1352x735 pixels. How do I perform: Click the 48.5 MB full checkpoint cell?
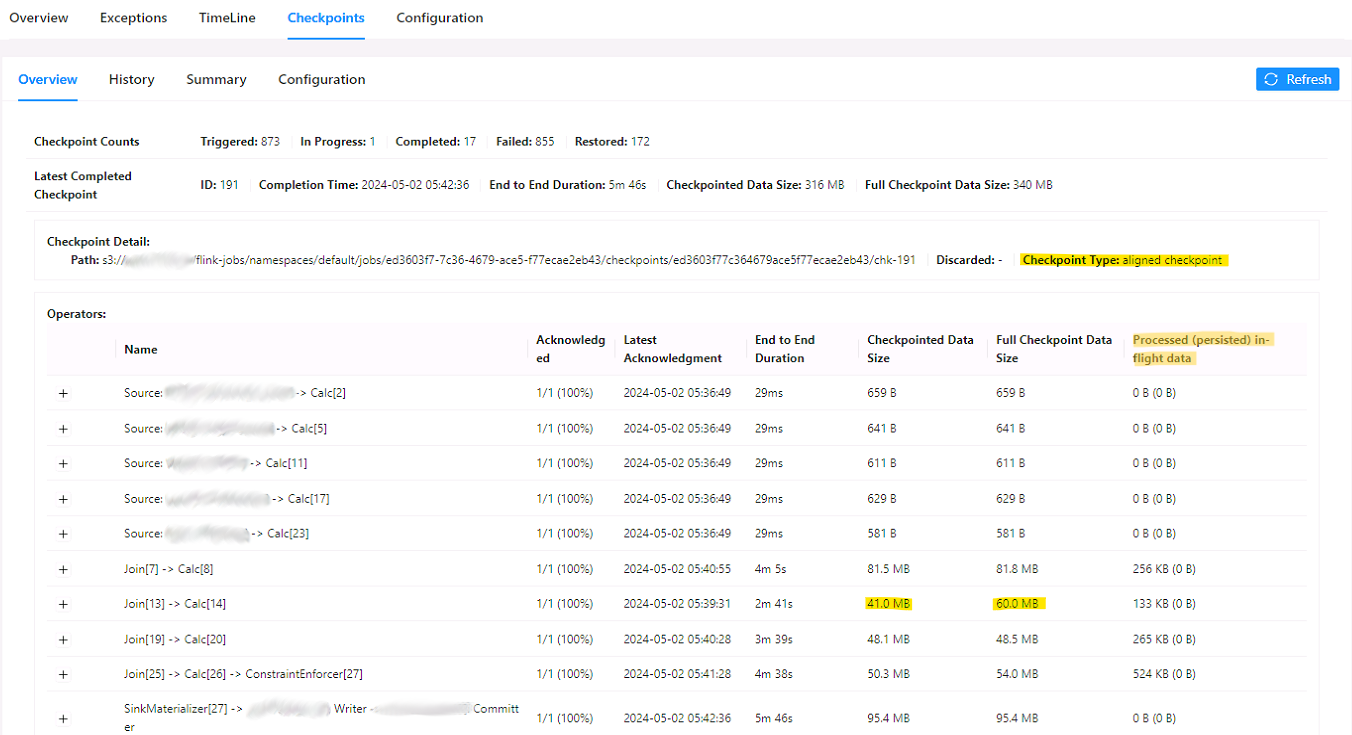pyautogui.click(x=1017, y=639)
